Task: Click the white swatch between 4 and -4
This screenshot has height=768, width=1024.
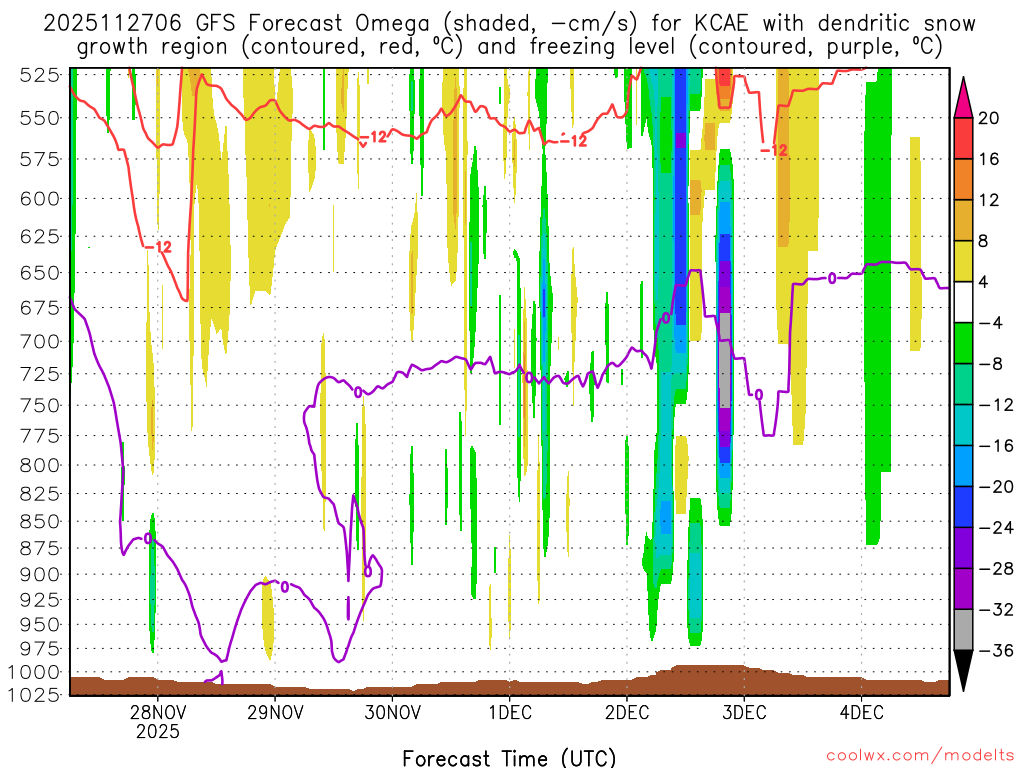Action: coord(963,302)
